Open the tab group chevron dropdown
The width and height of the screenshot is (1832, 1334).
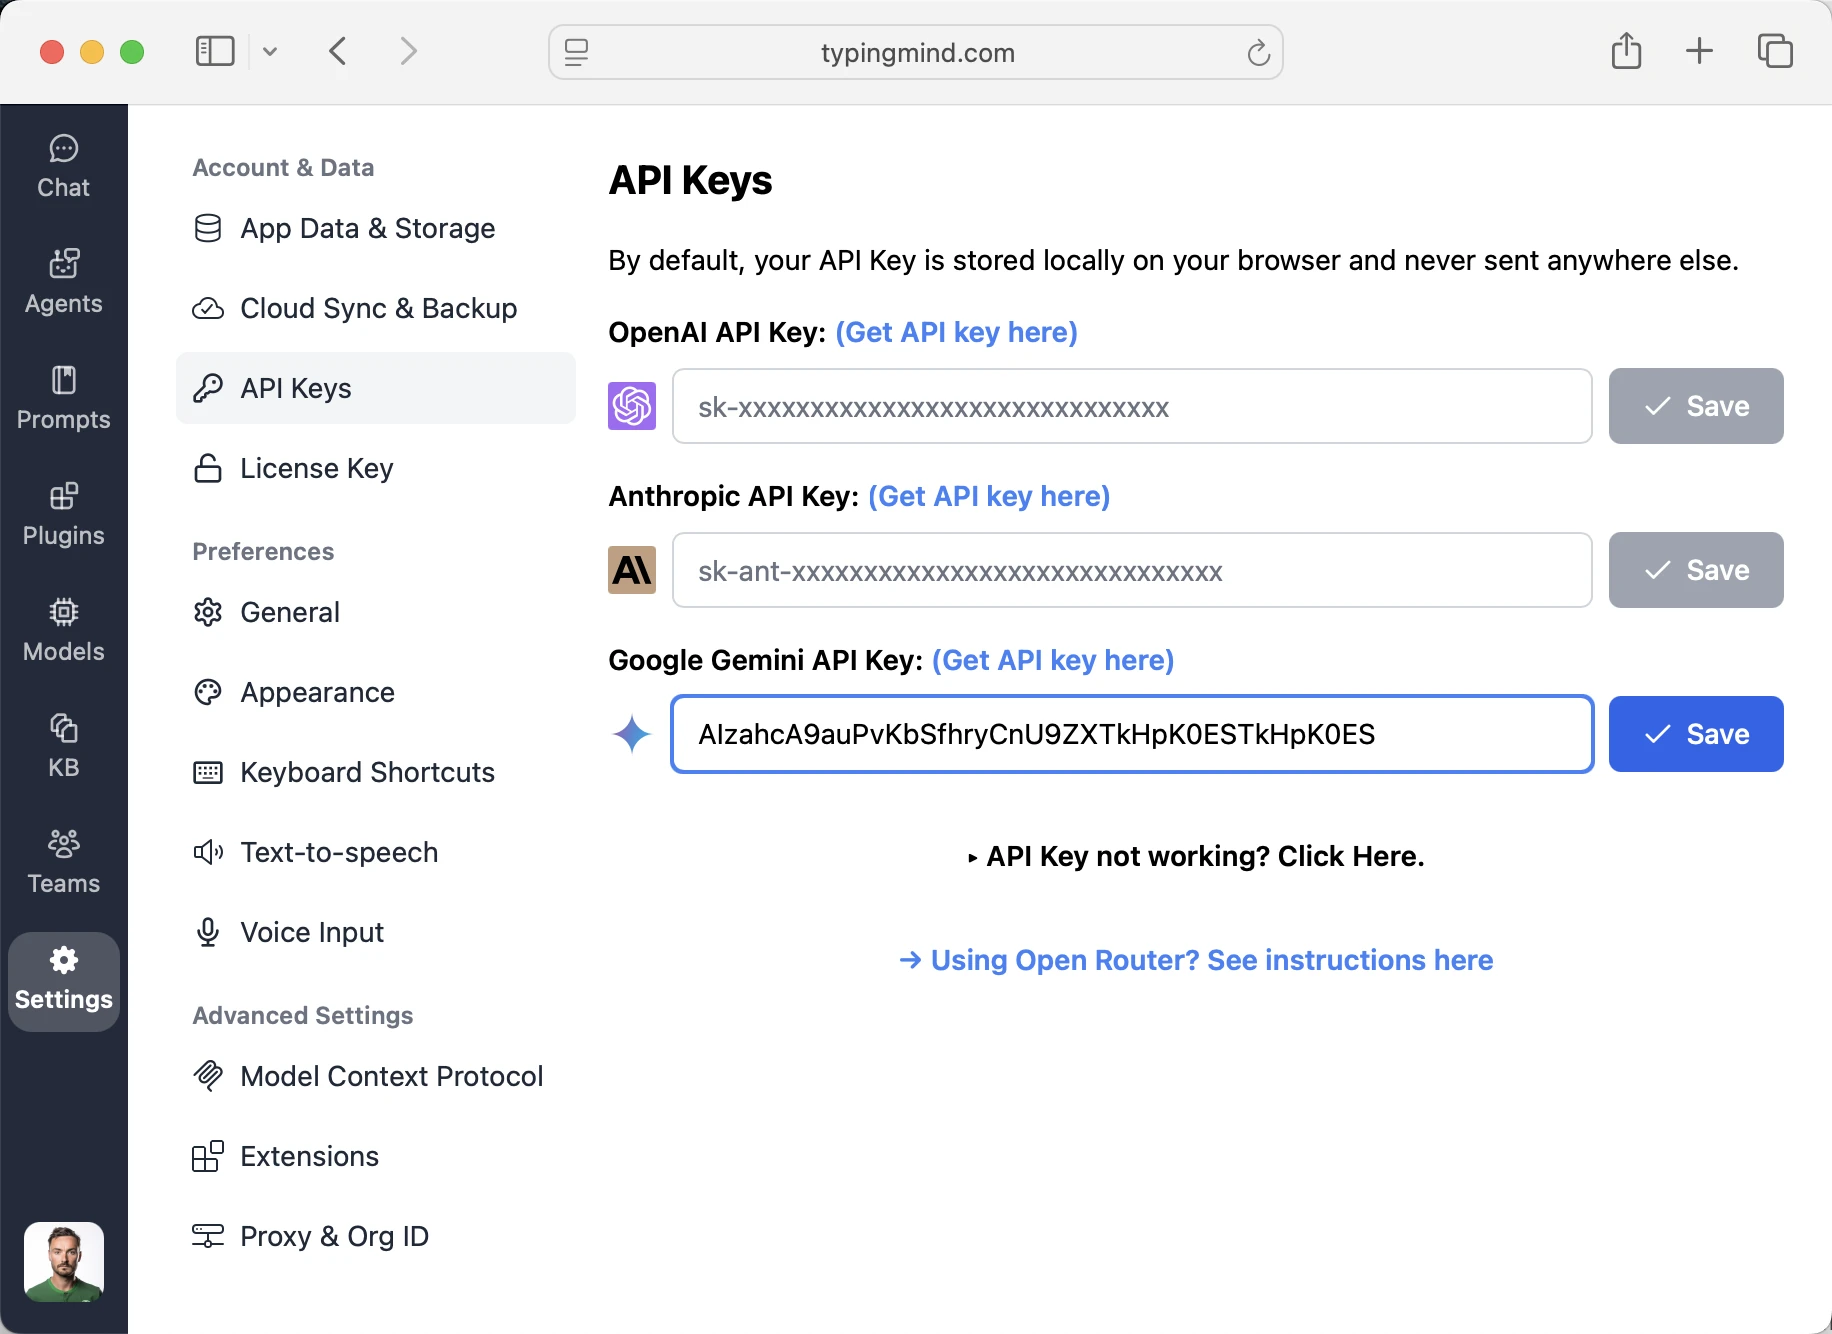(x=269, y=51)
